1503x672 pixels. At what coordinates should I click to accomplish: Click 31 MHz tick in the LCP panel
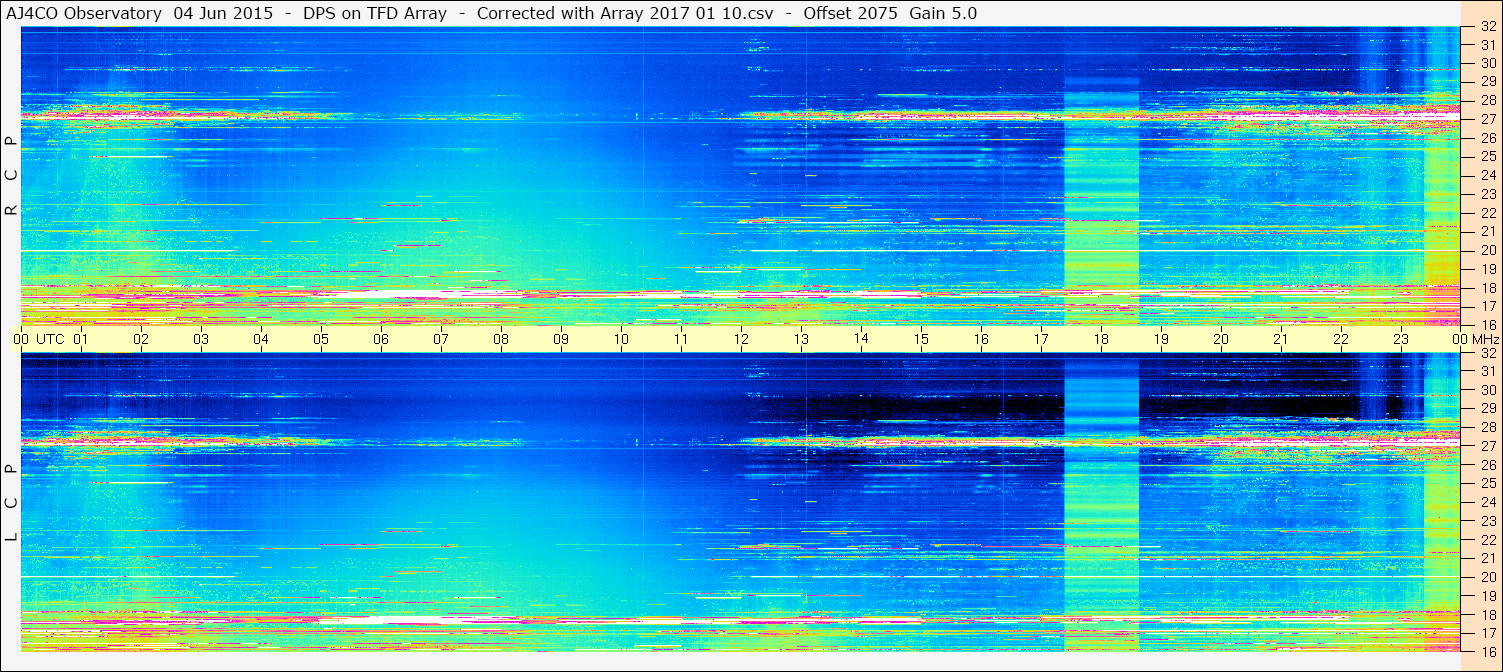pyautogui.click(x=1487, y=371)
